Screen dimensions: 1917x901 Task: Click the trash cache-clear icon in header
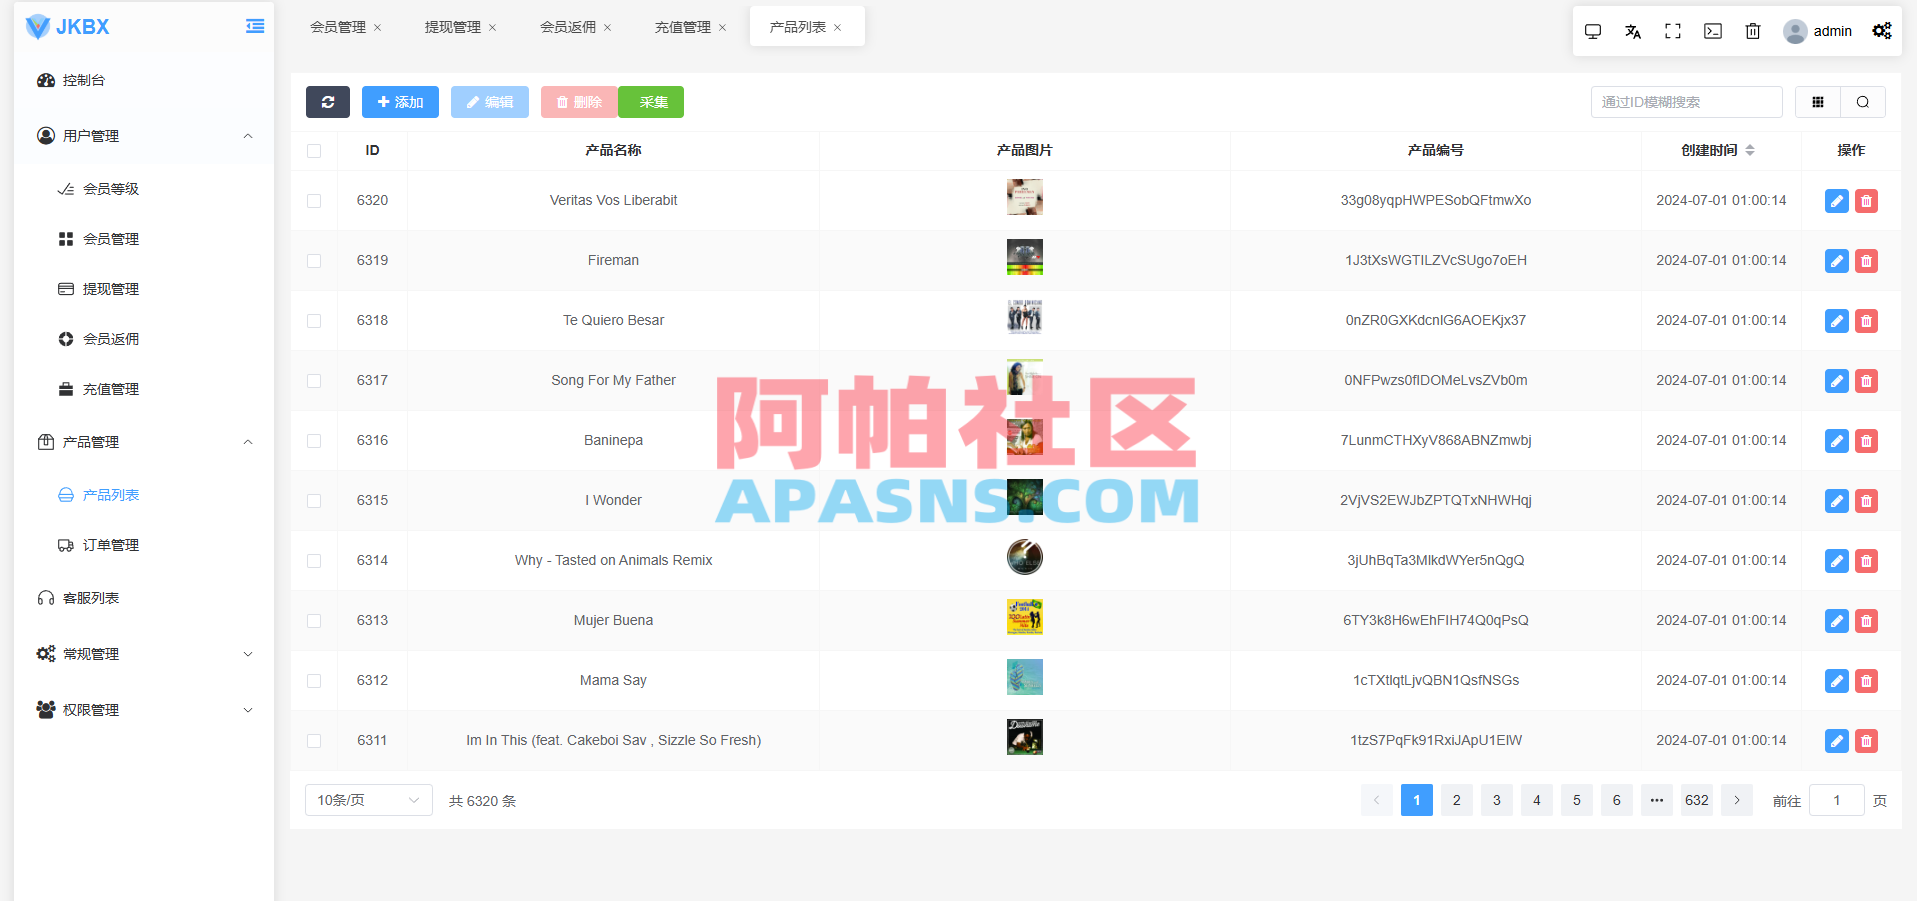click(x=1753, y=31)
